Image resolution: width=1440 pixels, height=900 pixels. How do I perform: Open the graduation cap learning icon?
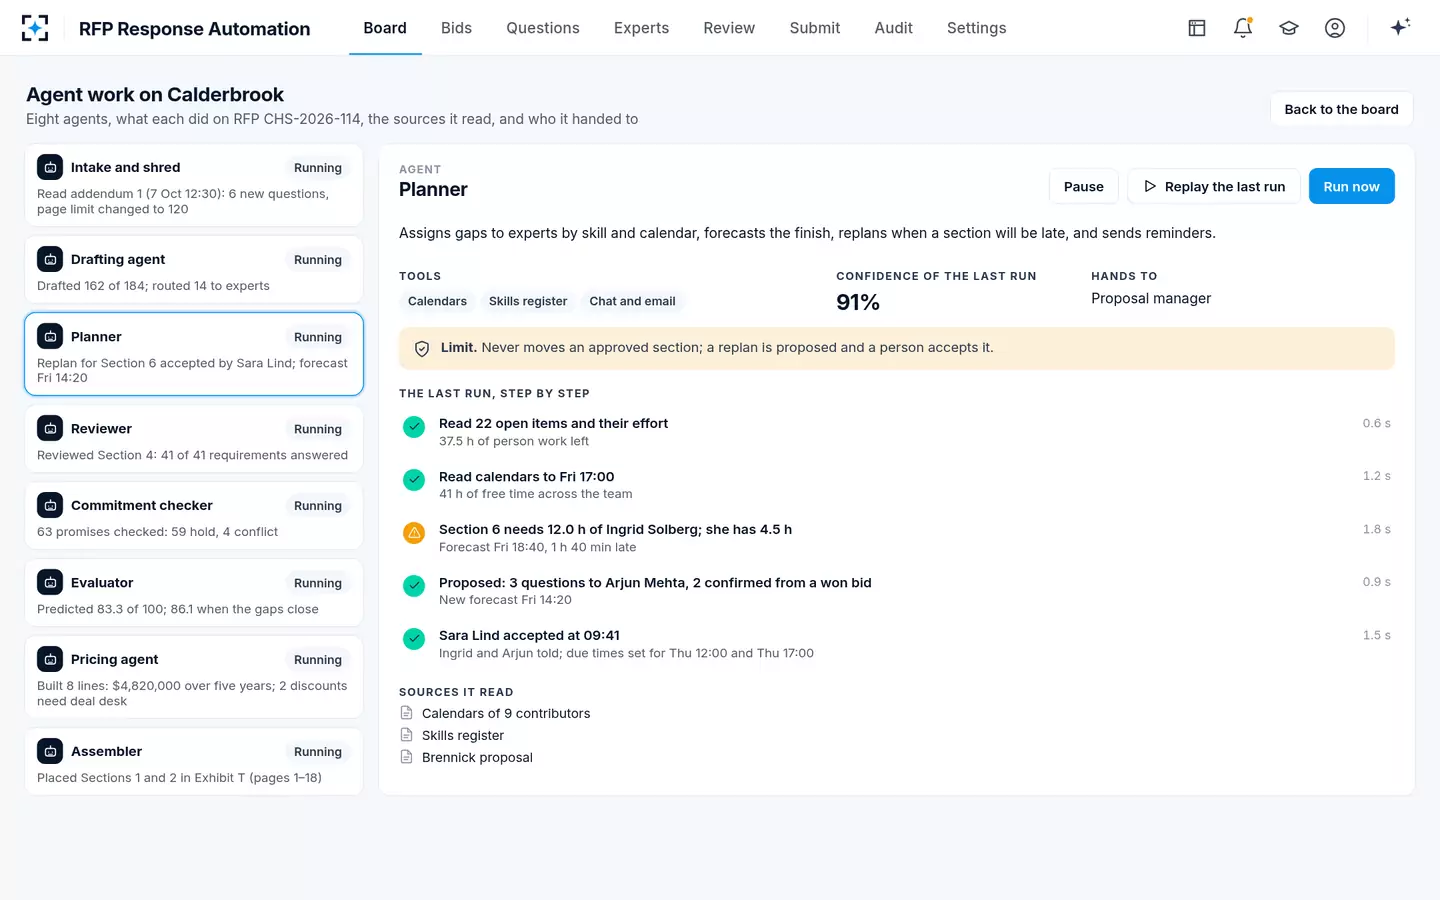tap(1289, 28)
